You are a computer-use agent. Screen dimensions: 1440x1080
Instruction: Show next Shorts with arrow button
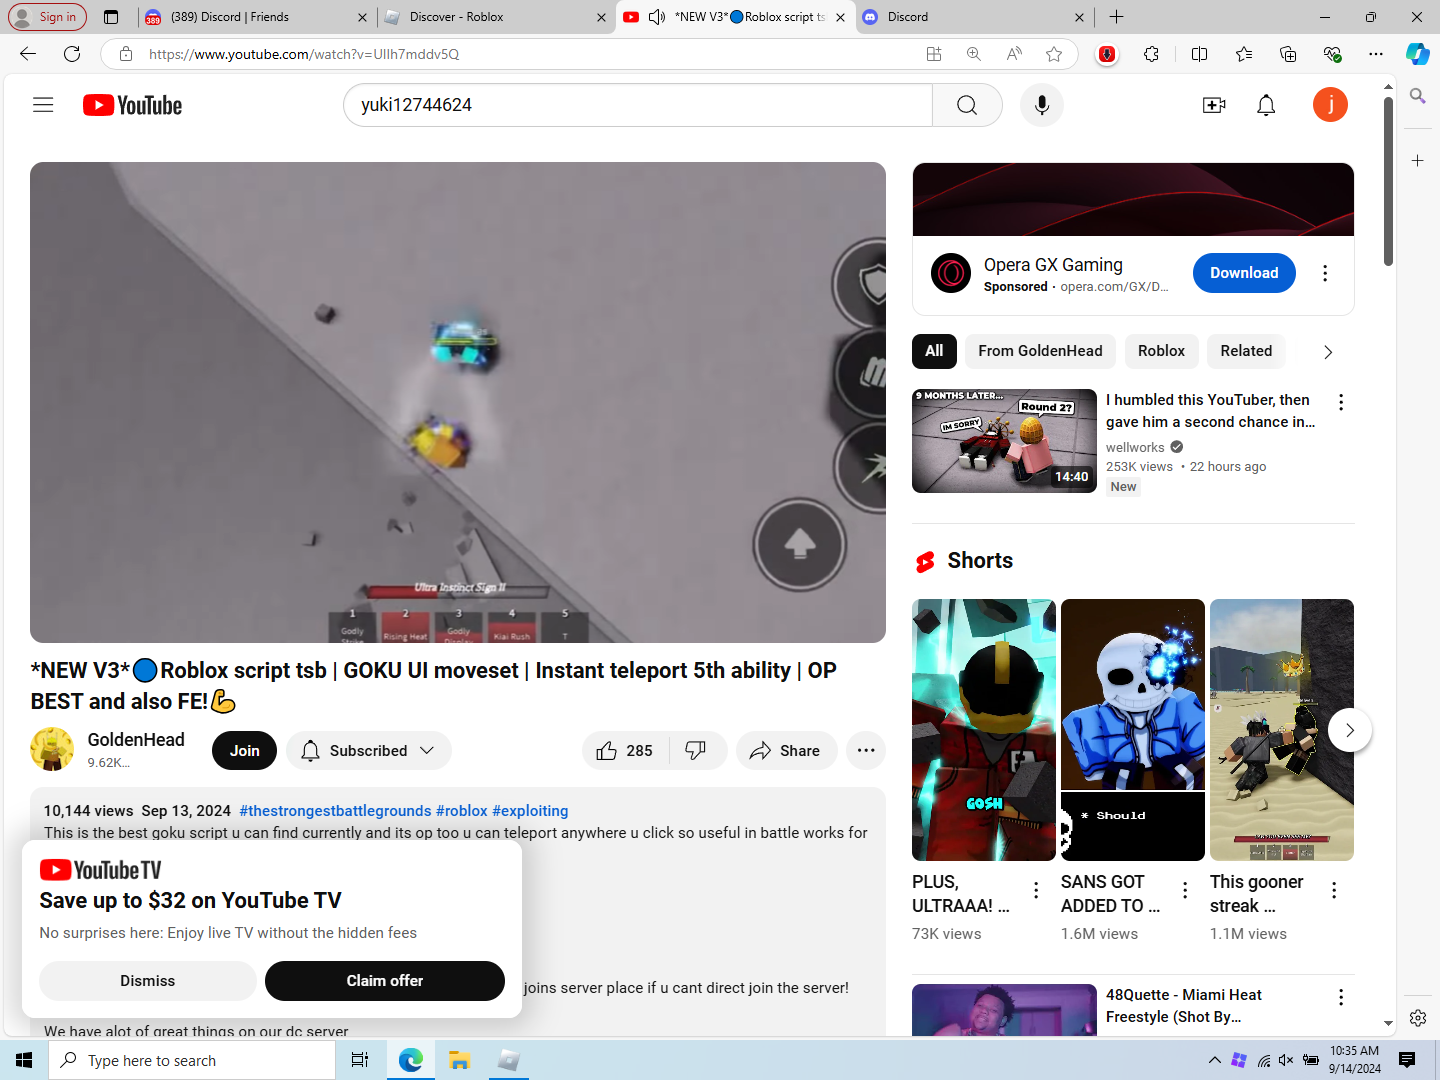1350,730
